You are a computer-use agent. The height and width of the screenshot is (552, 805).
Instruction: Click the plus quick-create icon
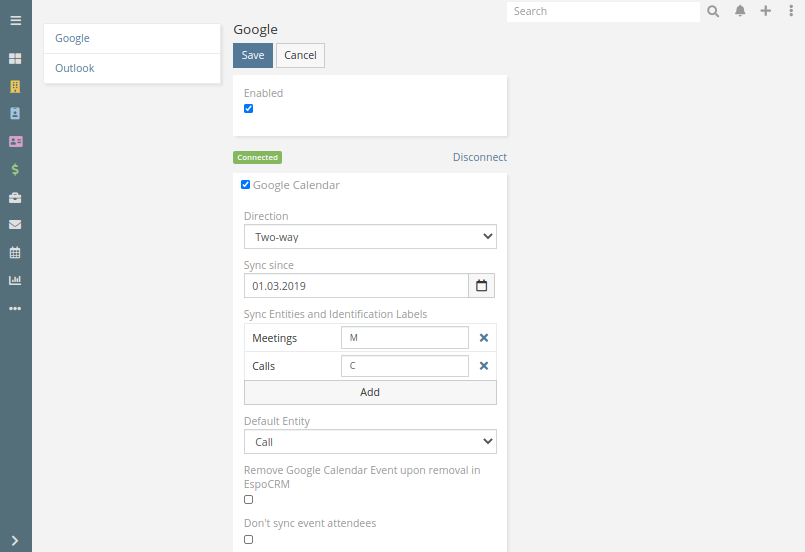pos(765,11)
